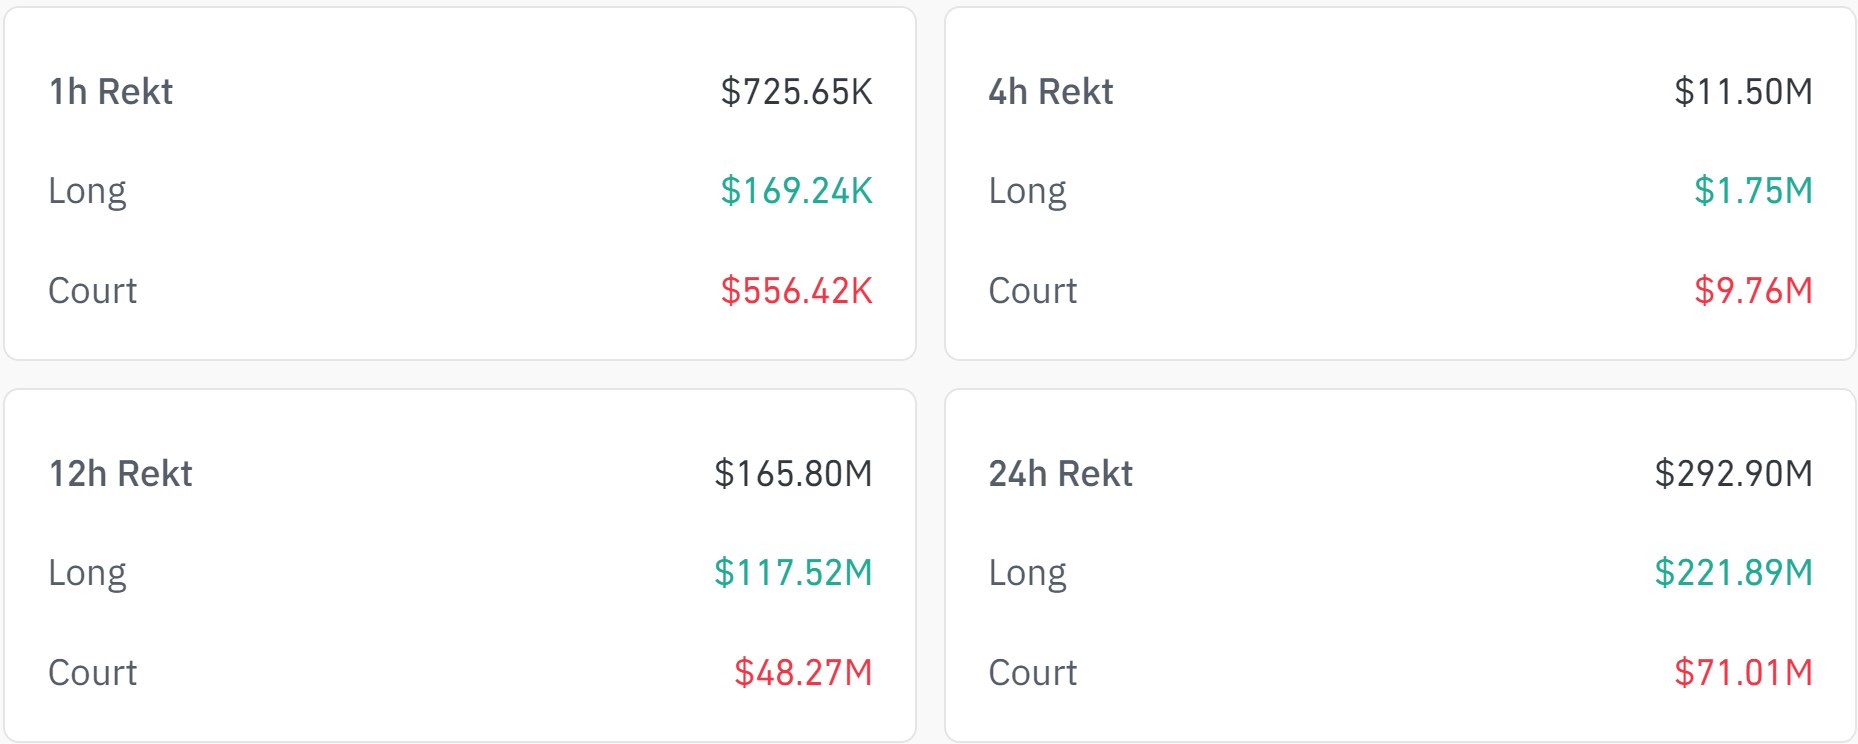
Task: Click the red $71.01M Court value
Action: pyautogui.click(x=1744, y=673)
